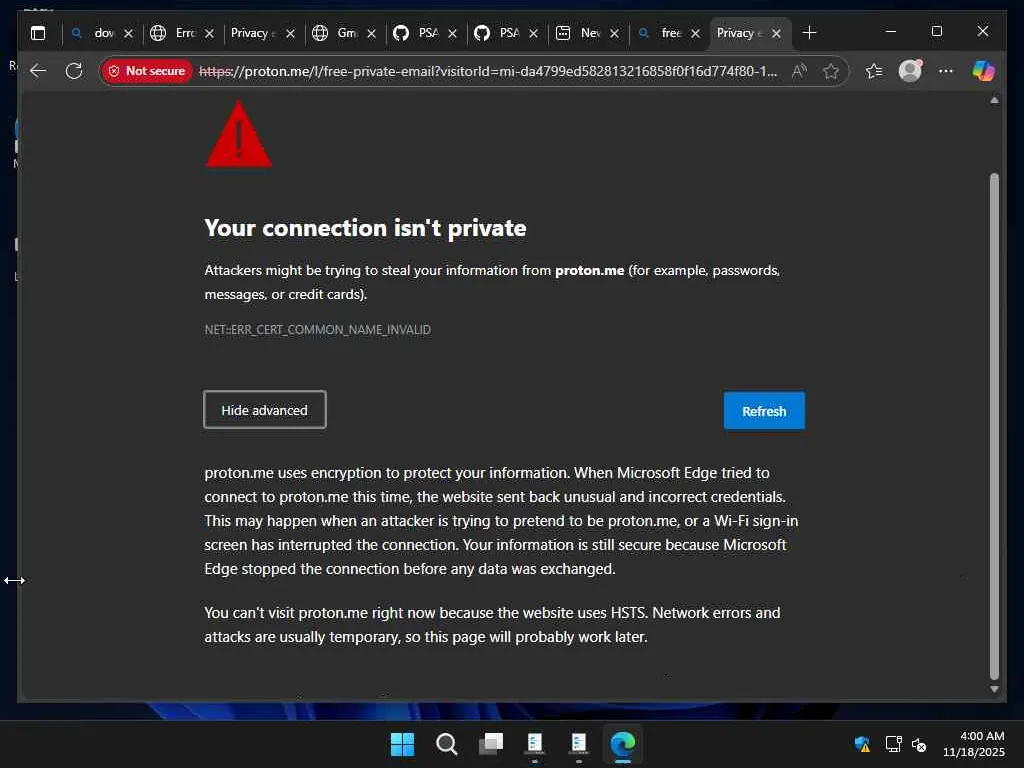Go back using the back arrow
The width and height of the screenshot is (1024, 768).
38,71
